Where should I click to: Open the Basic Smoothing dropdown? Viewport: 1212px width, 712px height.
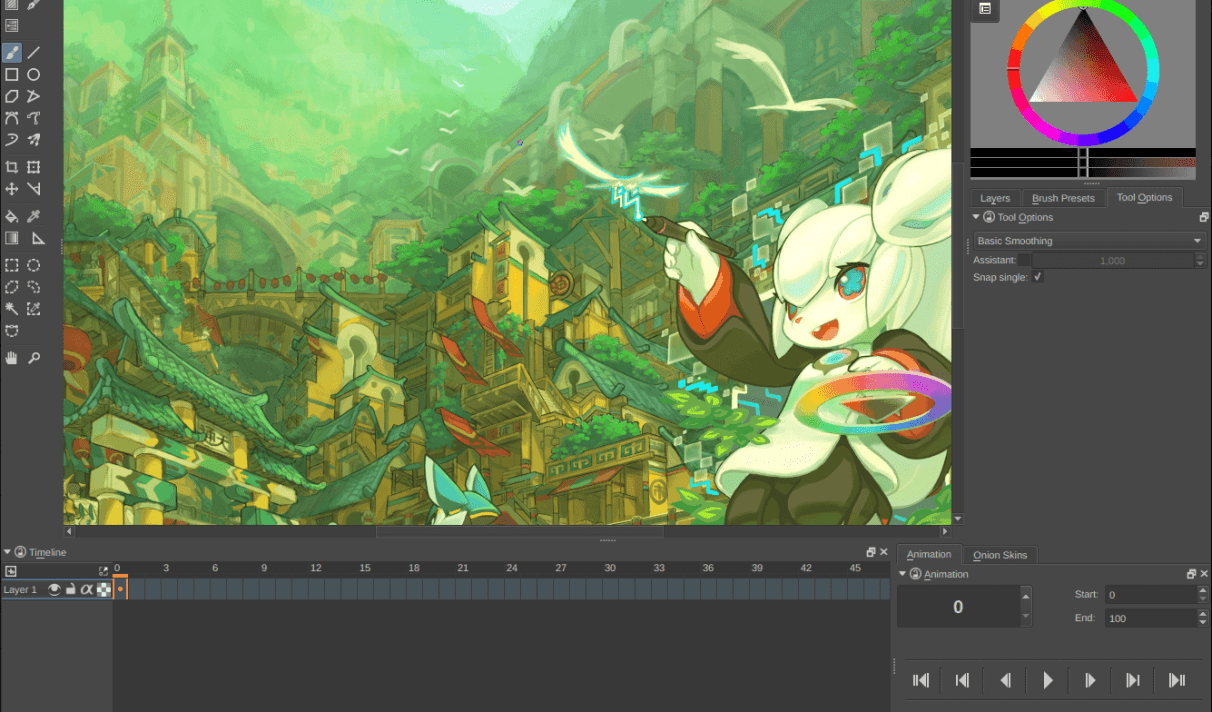(1089, 241)
